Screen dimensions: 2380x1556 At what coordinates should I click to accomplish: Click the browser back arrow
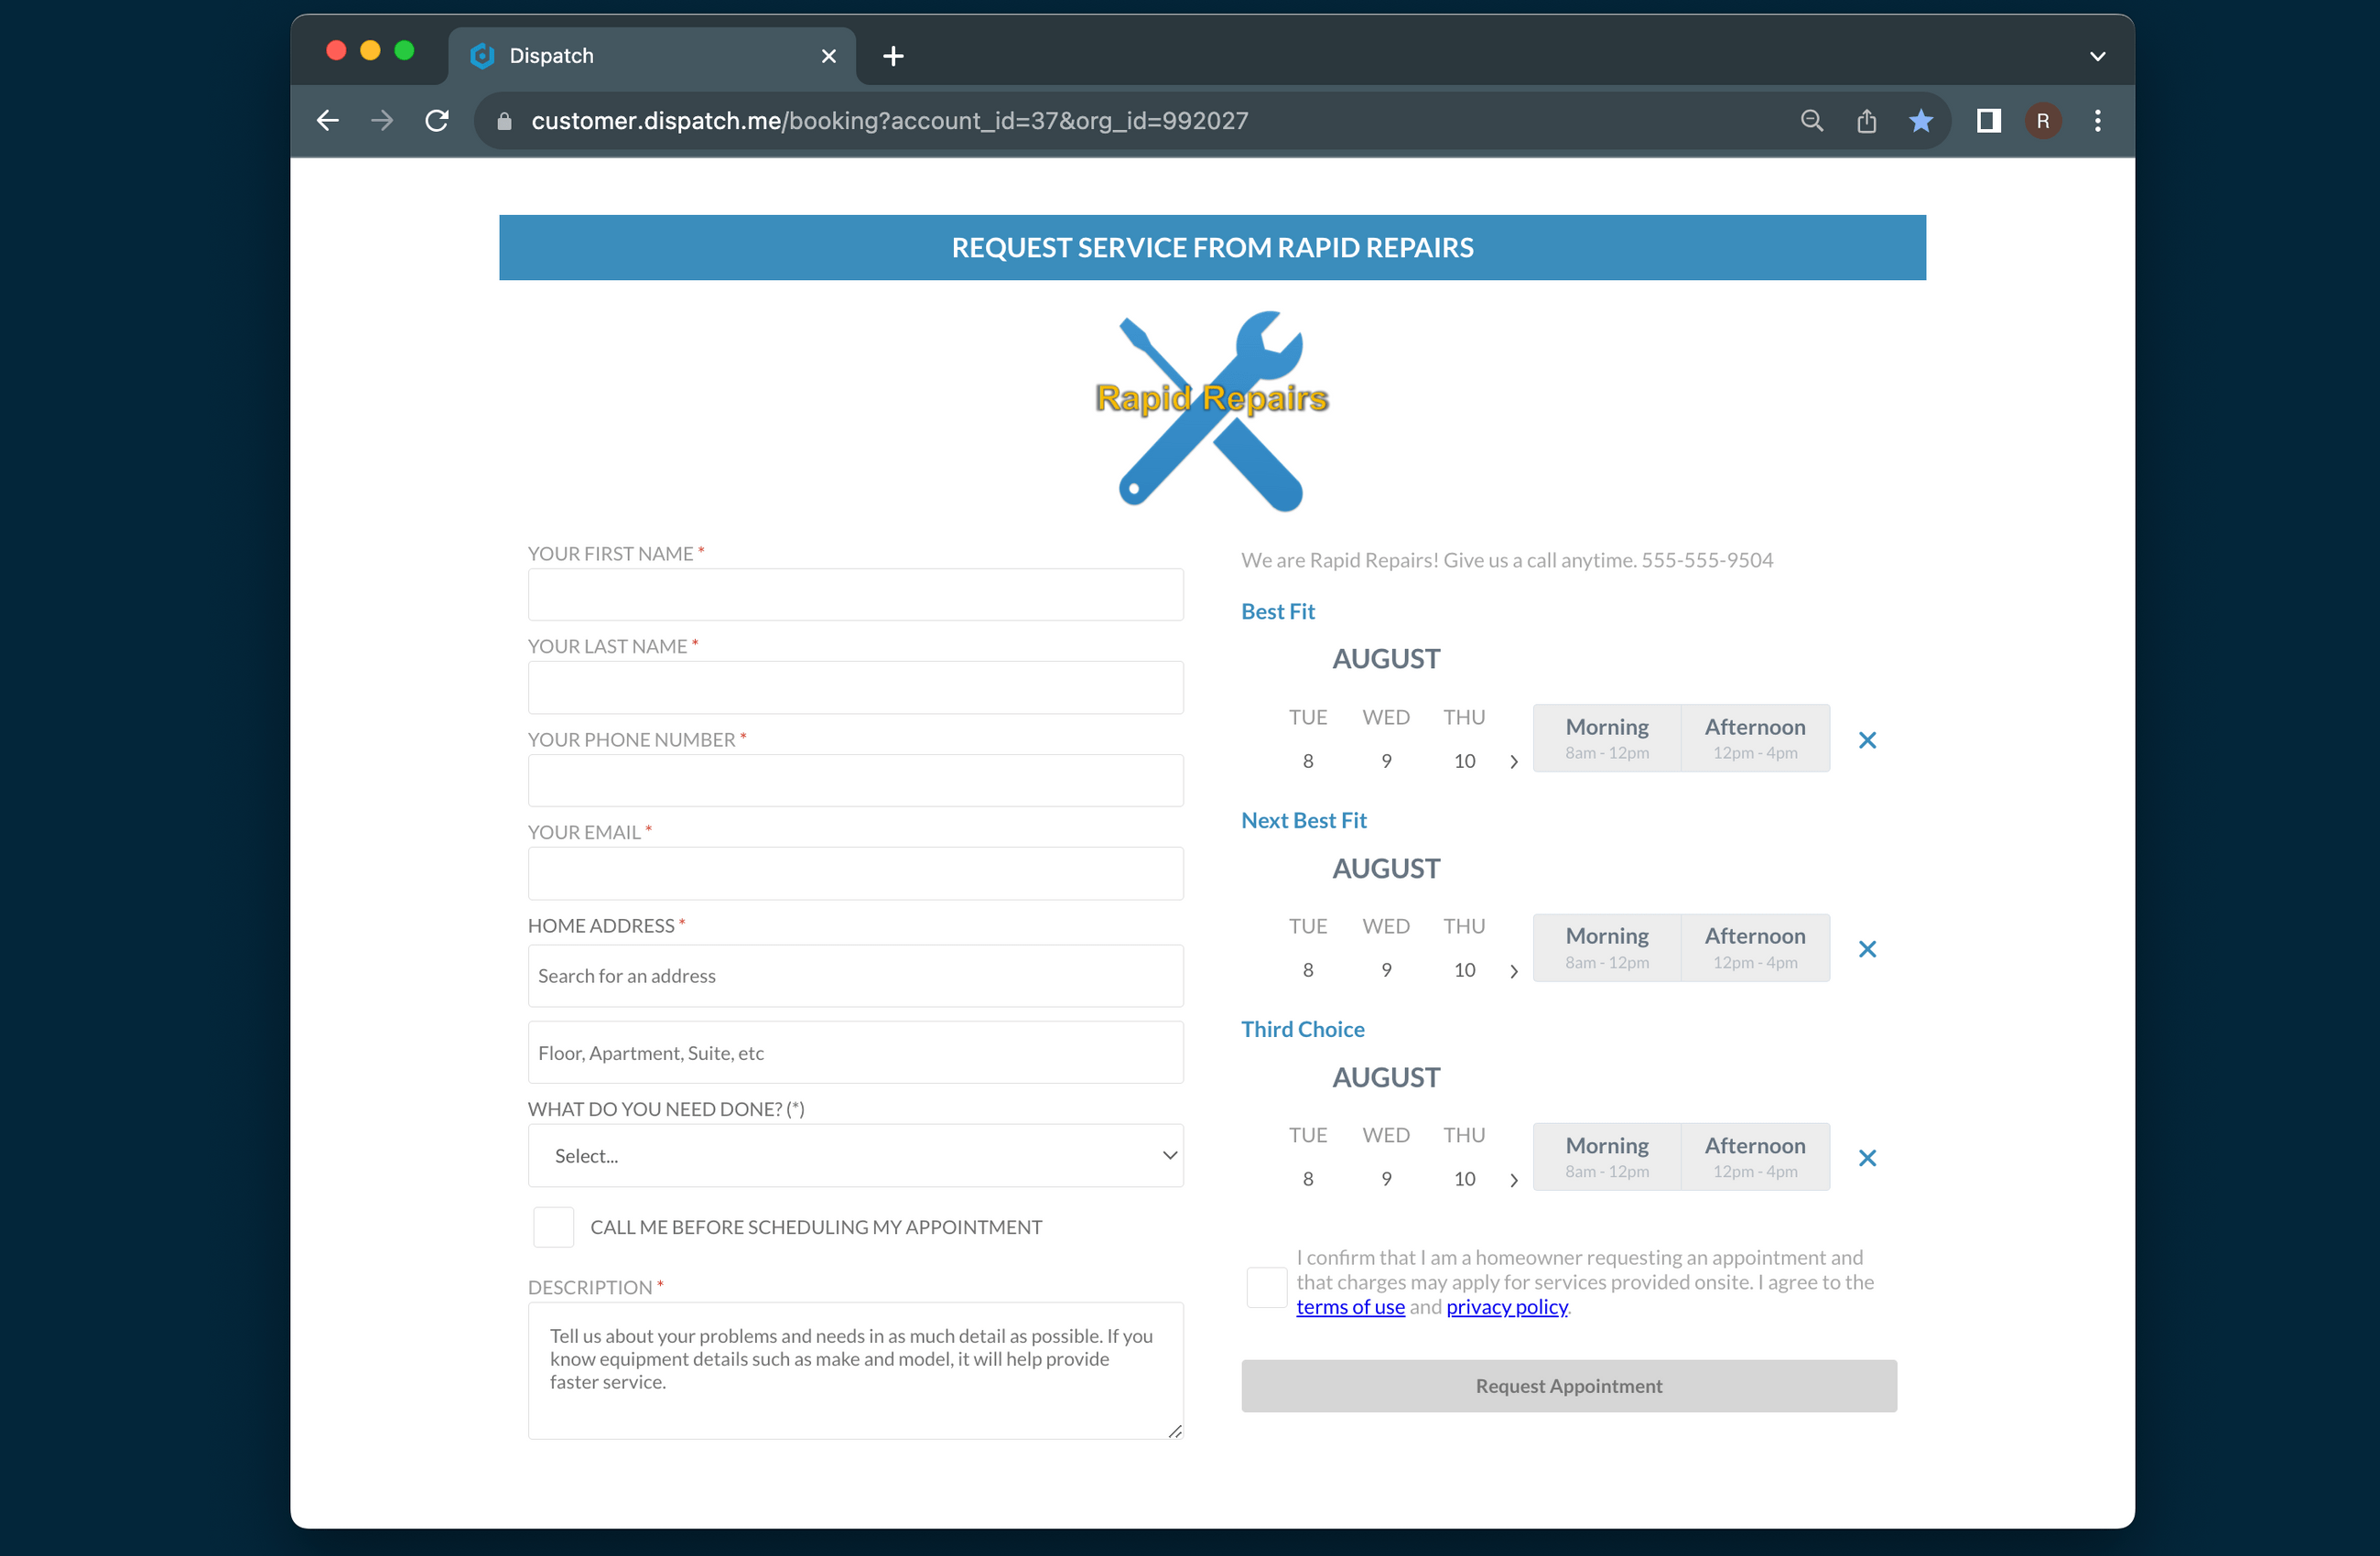(328, 121)
